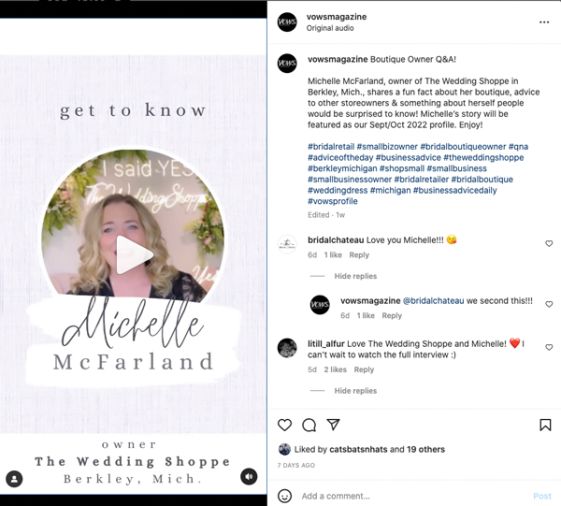Save post with bookmark icon
This screenshot has width=561, height=506.
point(545,425)
